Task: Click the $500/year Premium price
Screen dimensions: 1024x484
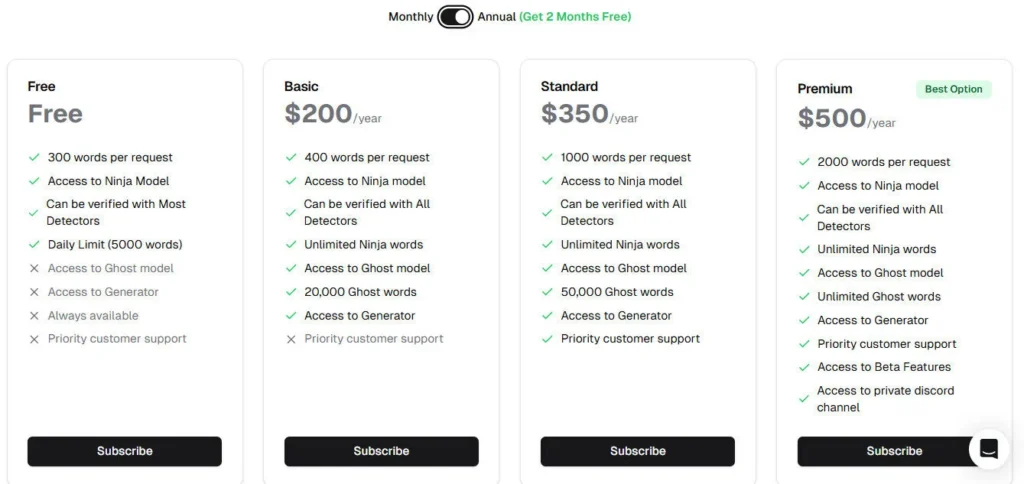Action: click(x=846, y=118)
